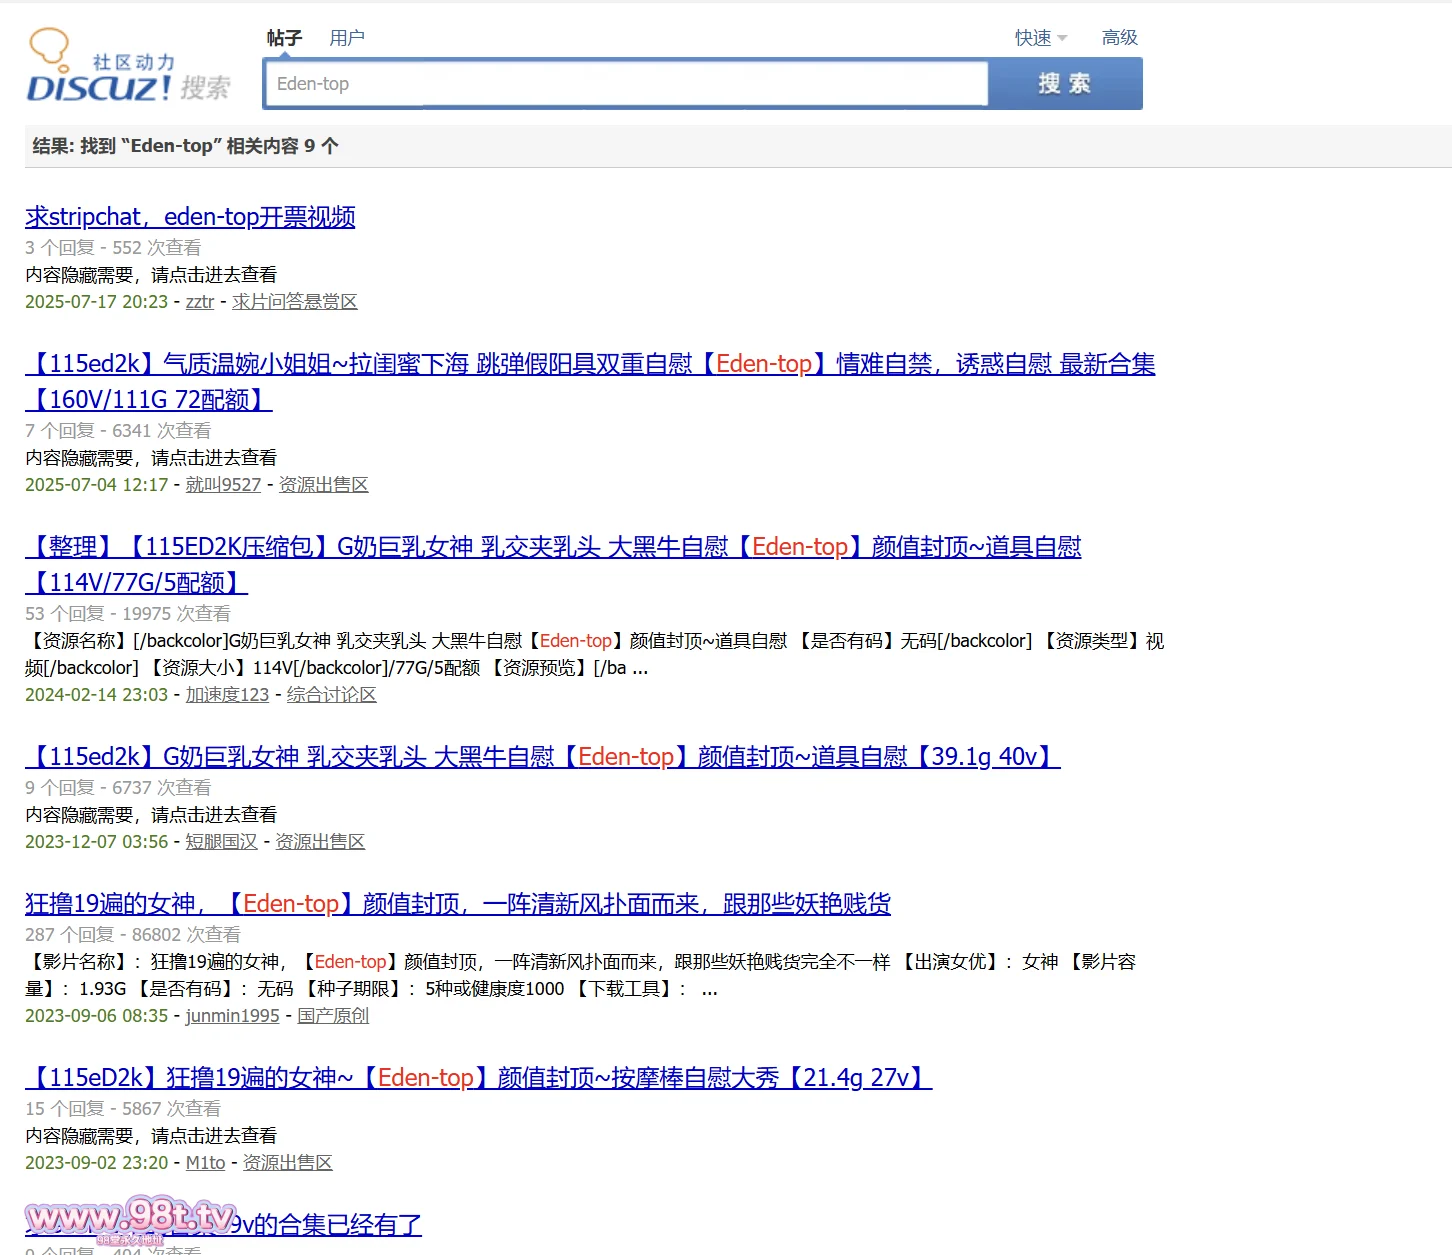Switch to the 帖子 search tab
Image resolution: width=1452 pixels, height=1255 pixels.
[284, 38]
